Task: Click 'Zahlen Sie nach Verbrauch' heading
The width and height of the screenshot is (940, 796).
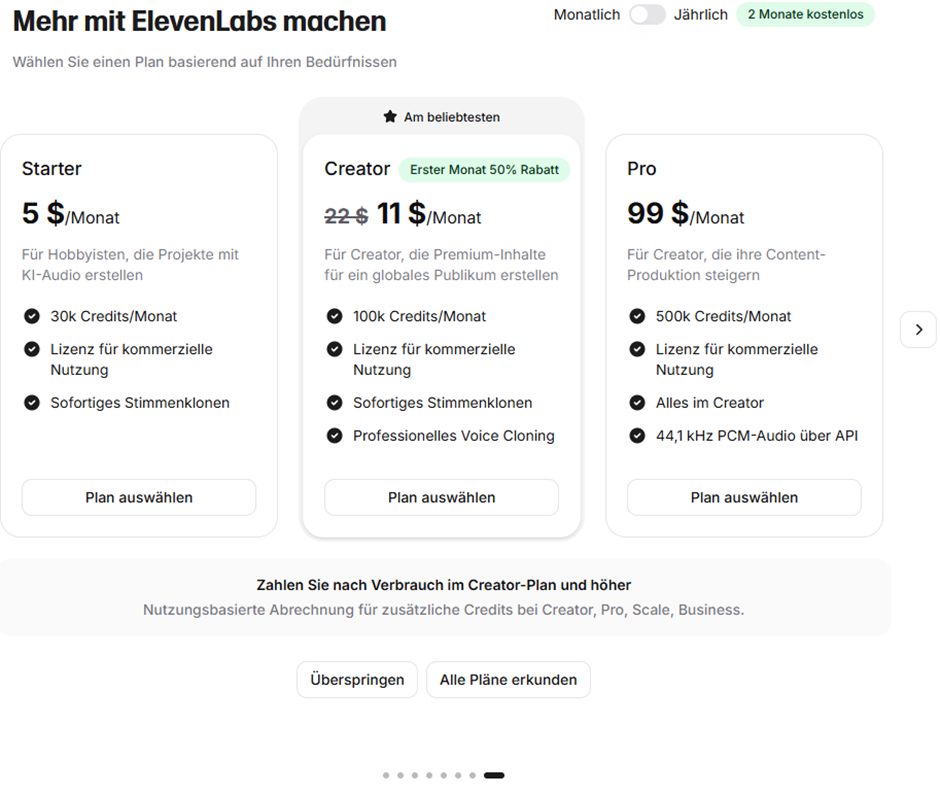Action: tap(444, 585)
